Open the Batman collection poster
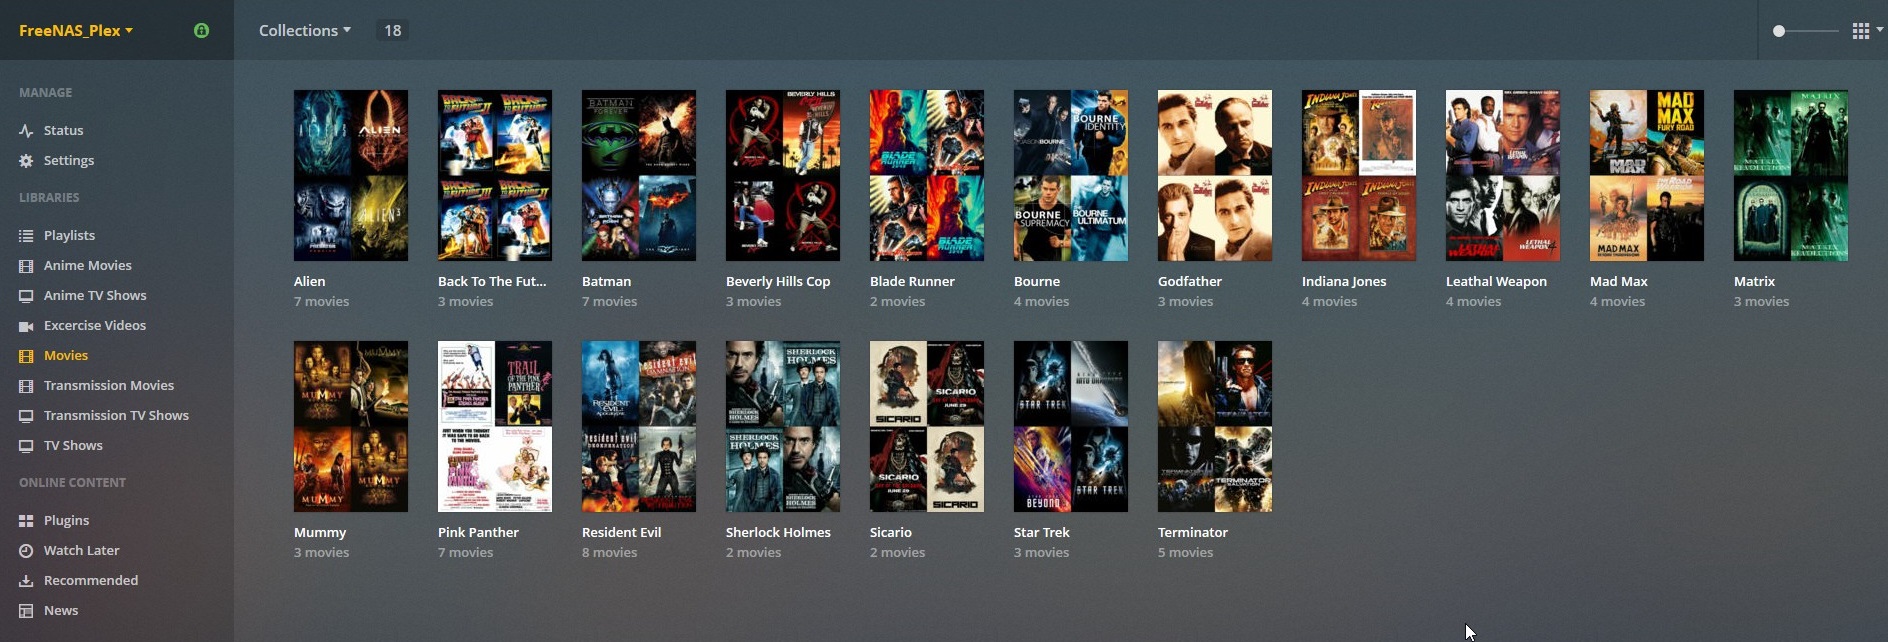1888x642 pixels. point(639,175)
